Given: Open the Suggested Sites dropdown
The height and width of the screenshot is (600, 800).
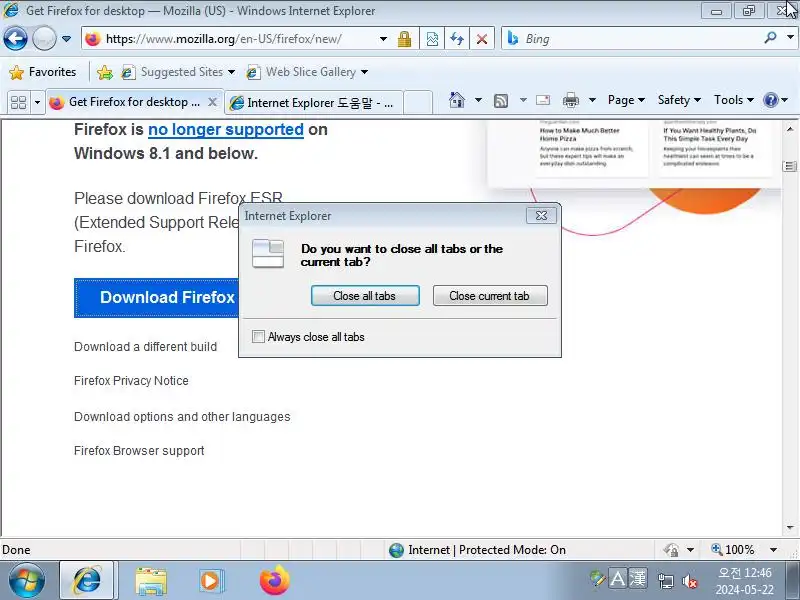Looking at the screenshot, I should (x=179, y=72).
